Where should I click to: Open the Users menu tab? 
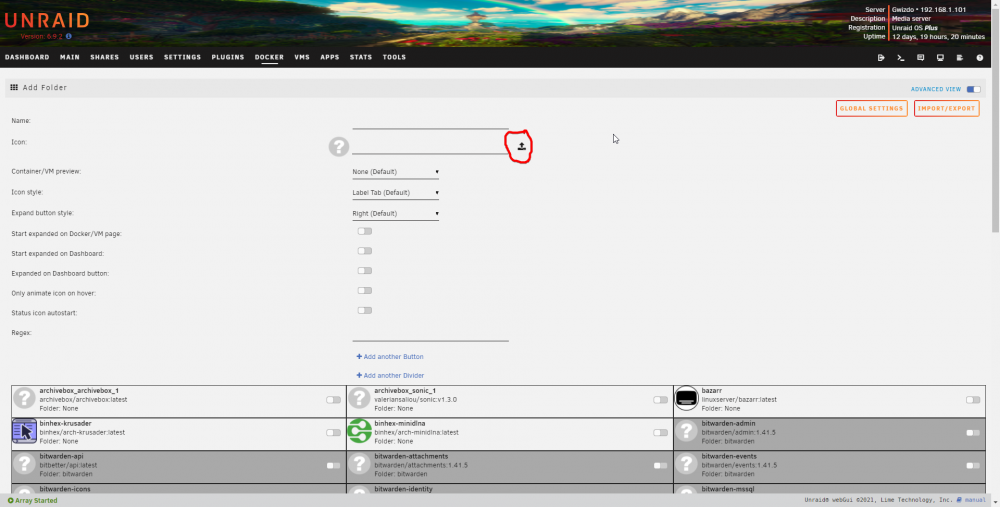point(142,57)
